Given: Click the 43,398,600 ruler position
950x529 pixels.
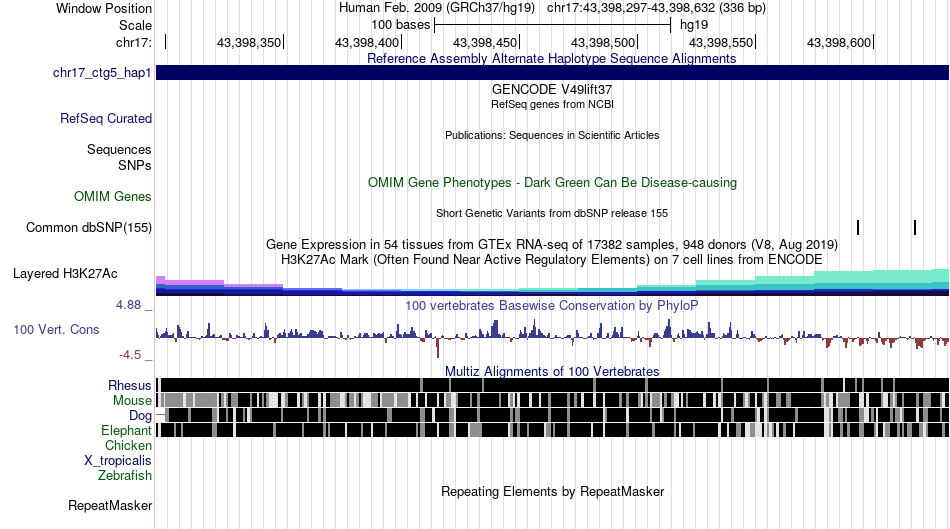Looking at the screenshot, I should tap(839, 42).
